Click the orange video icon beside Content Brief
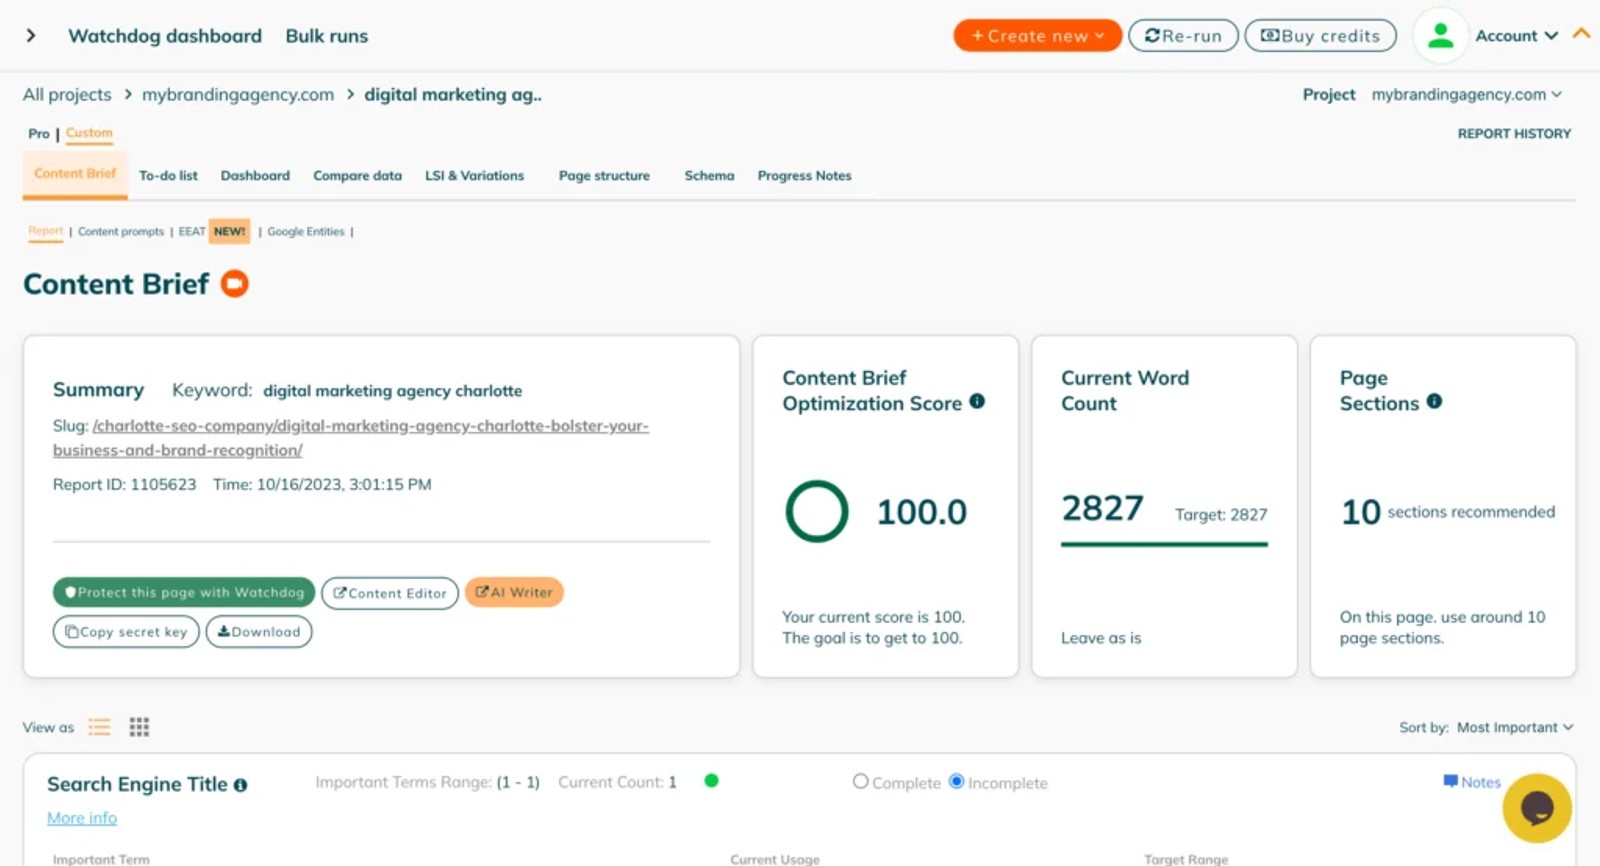The image size is (1600, 866). [235, 284]
